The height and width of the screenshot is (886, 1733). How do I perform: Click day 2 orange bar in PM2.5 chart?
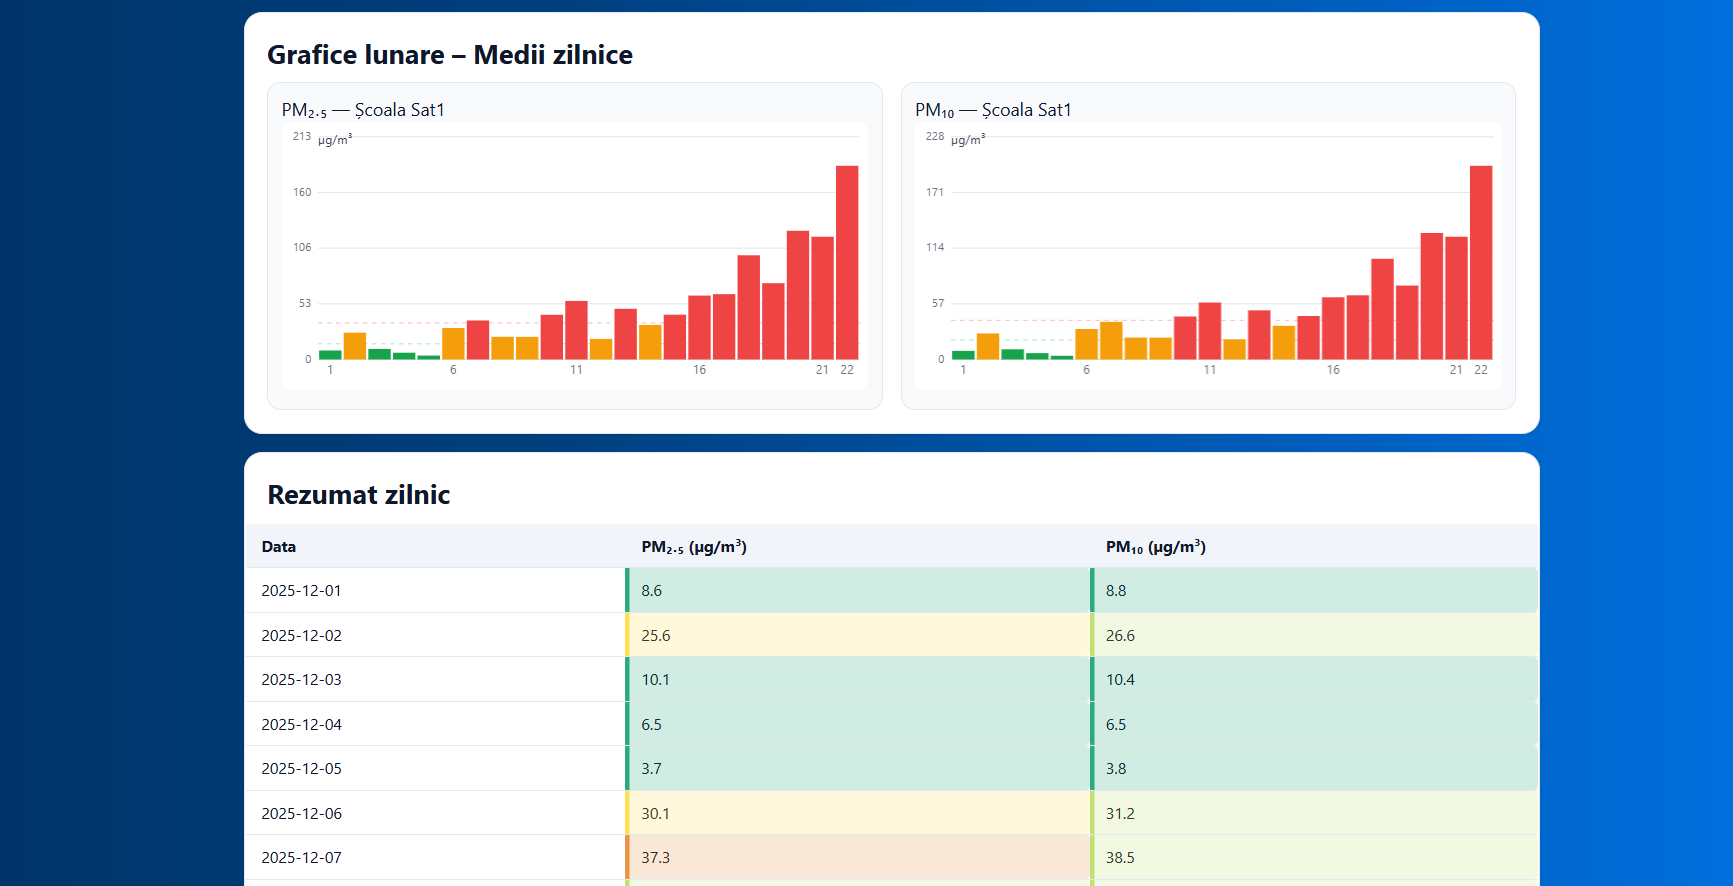click(355, 346)
